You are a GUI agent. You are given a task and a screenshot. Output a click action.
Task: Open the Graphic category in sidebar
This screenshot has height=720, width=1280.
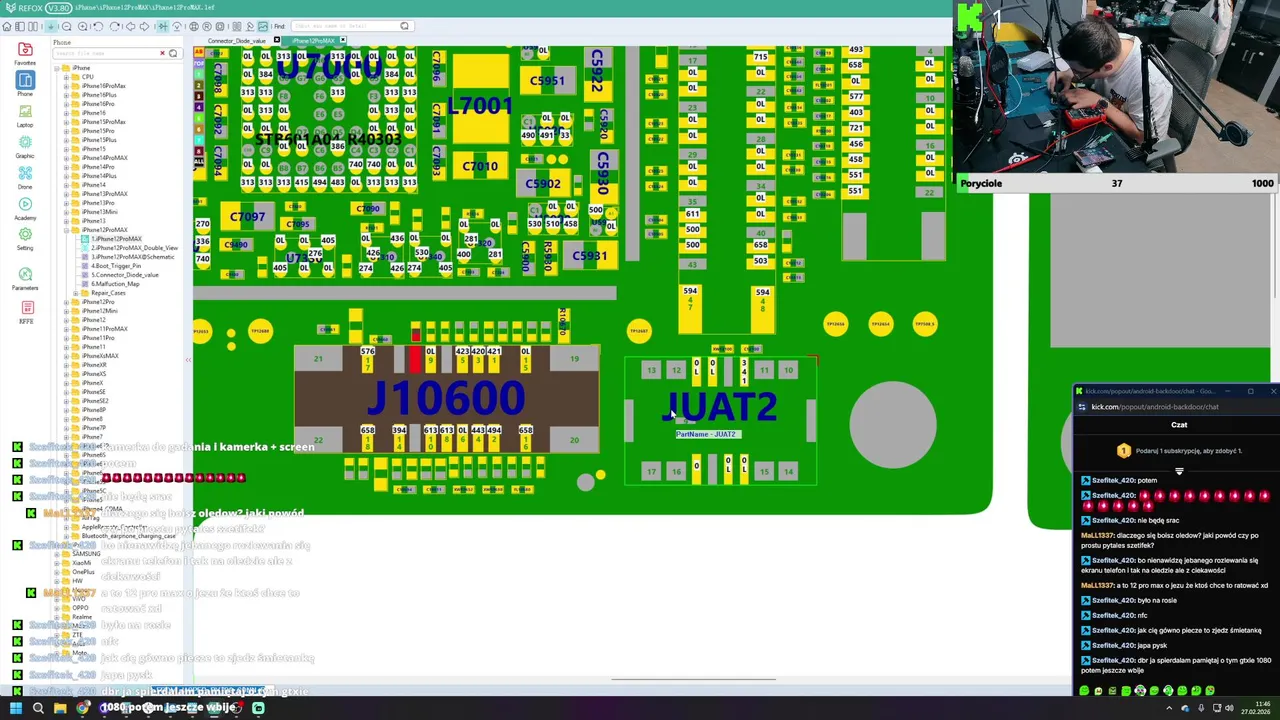coord(25,146)
